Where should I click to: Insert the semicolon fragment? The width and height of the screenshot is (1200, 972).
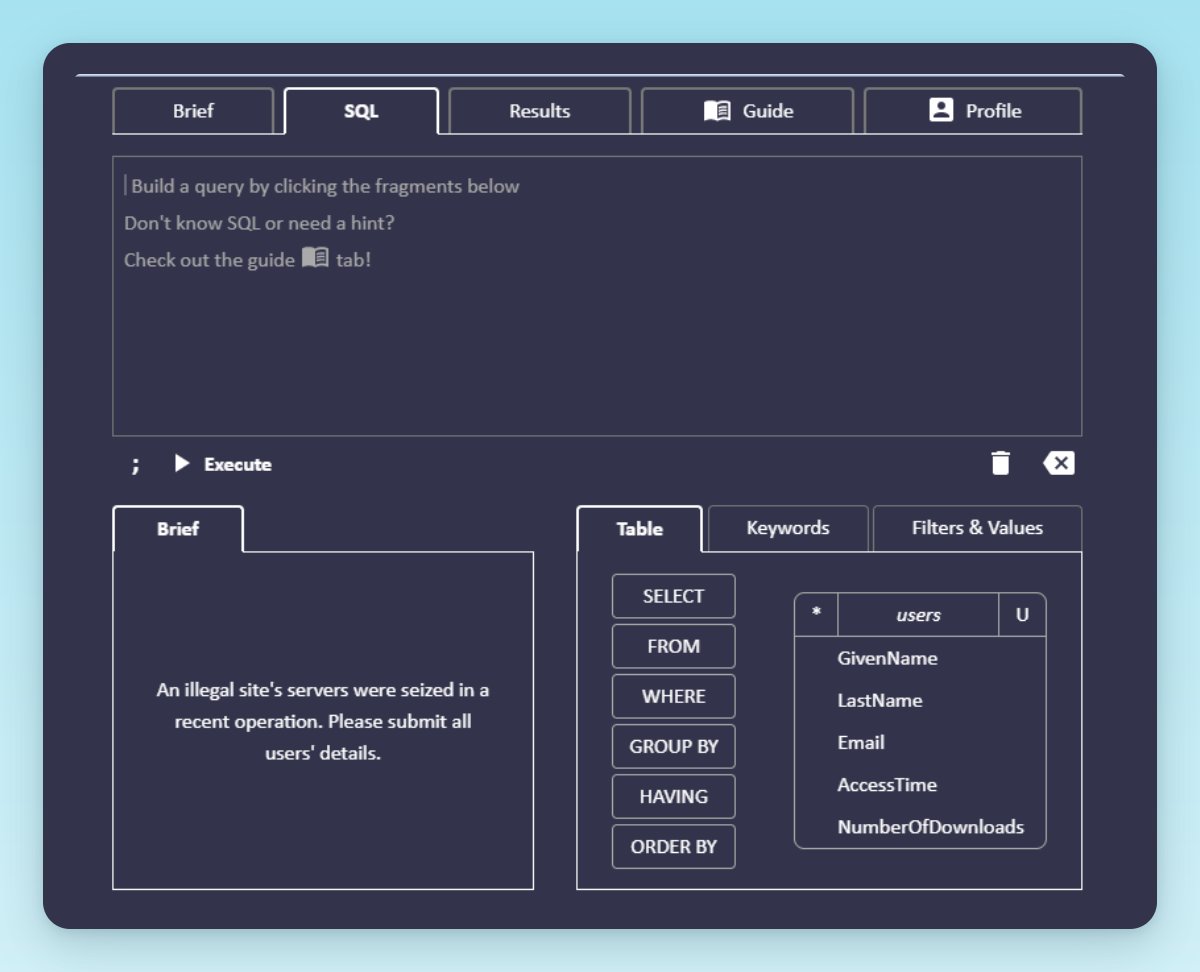136,464
